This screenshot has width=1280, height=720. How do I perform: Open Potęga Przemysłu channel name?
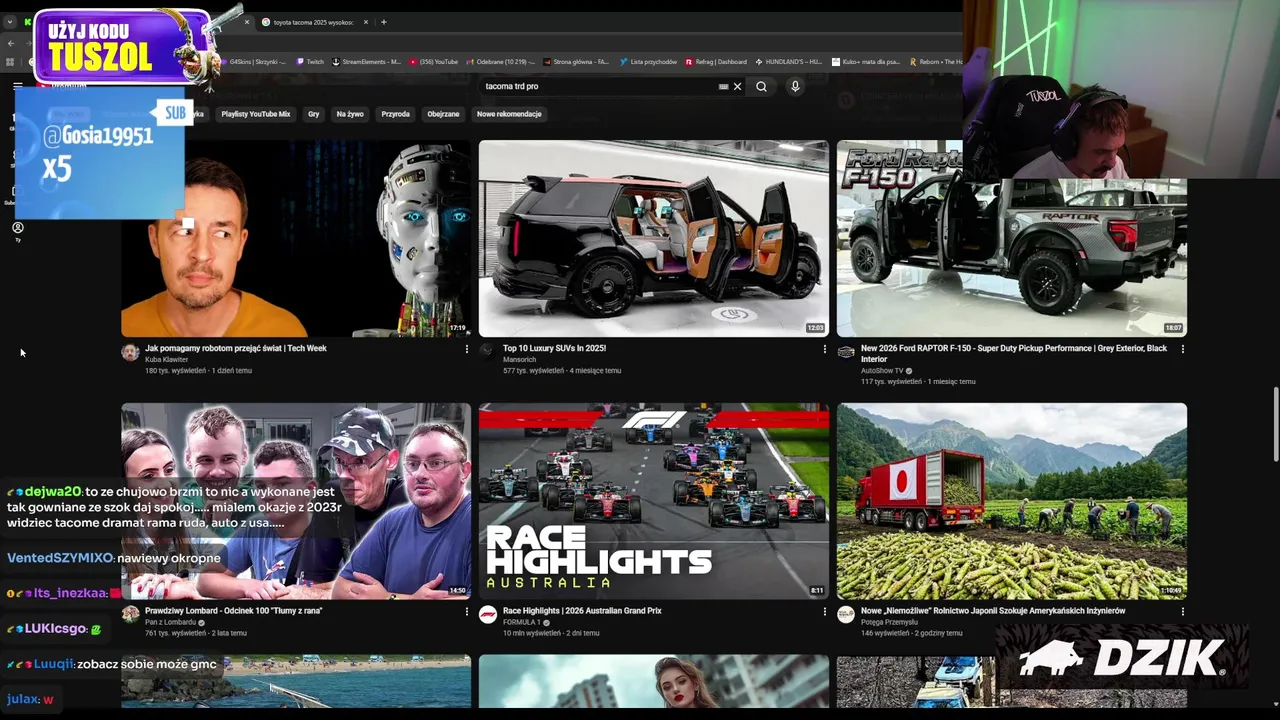[888, 622]
